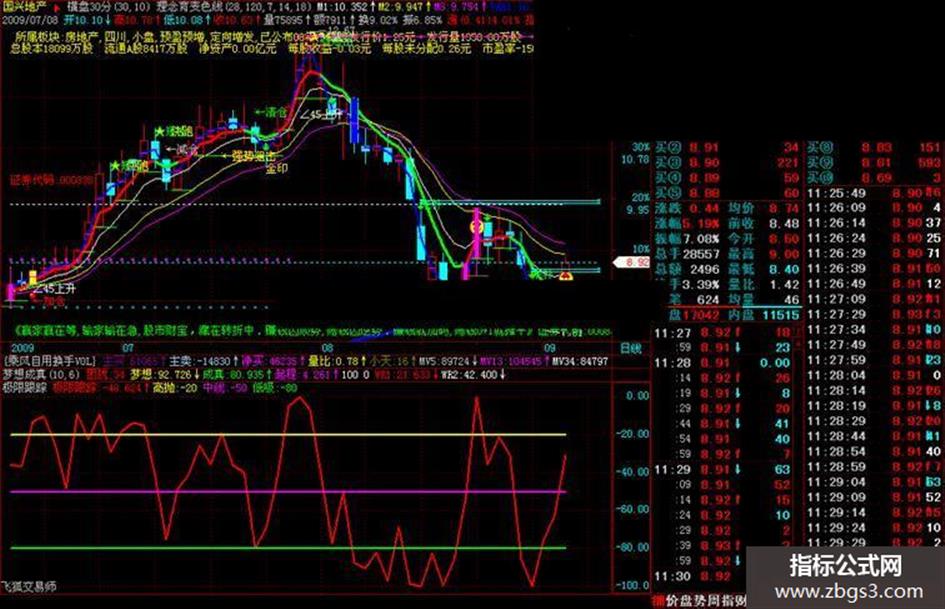Open the www.zbgs3.com website link
Viewport: 945px width, 609px height.
click(x=849, y=592)
